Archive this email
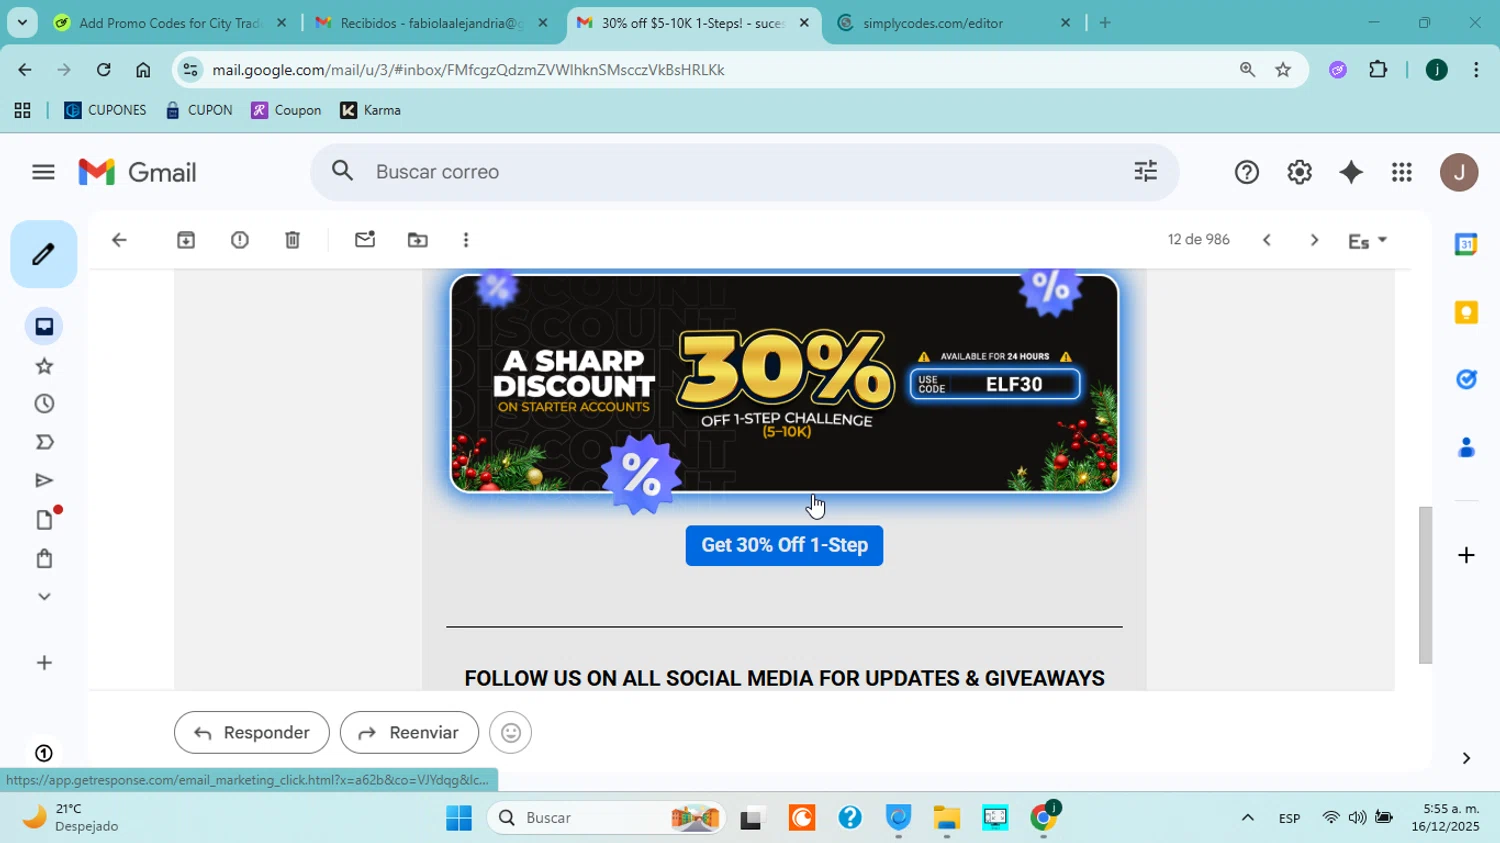This screenshot has width=1500, height=843. click(186, 240)
